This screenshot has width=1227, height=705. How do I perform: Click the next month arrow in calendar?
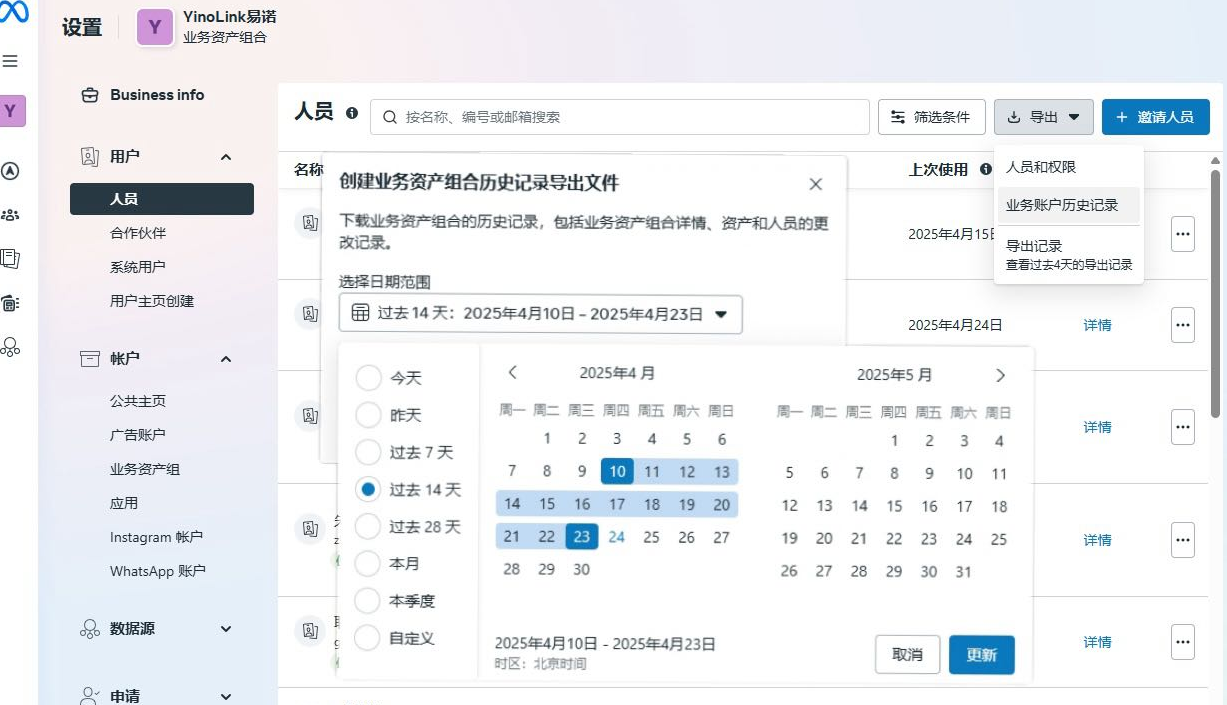(x=1000, y=375)
